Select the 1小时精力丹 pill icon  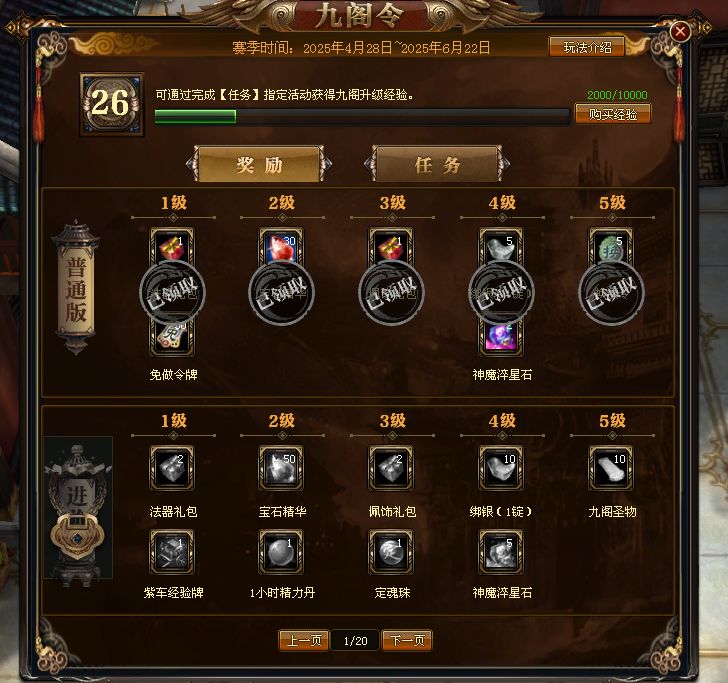(x=281, y=552)
